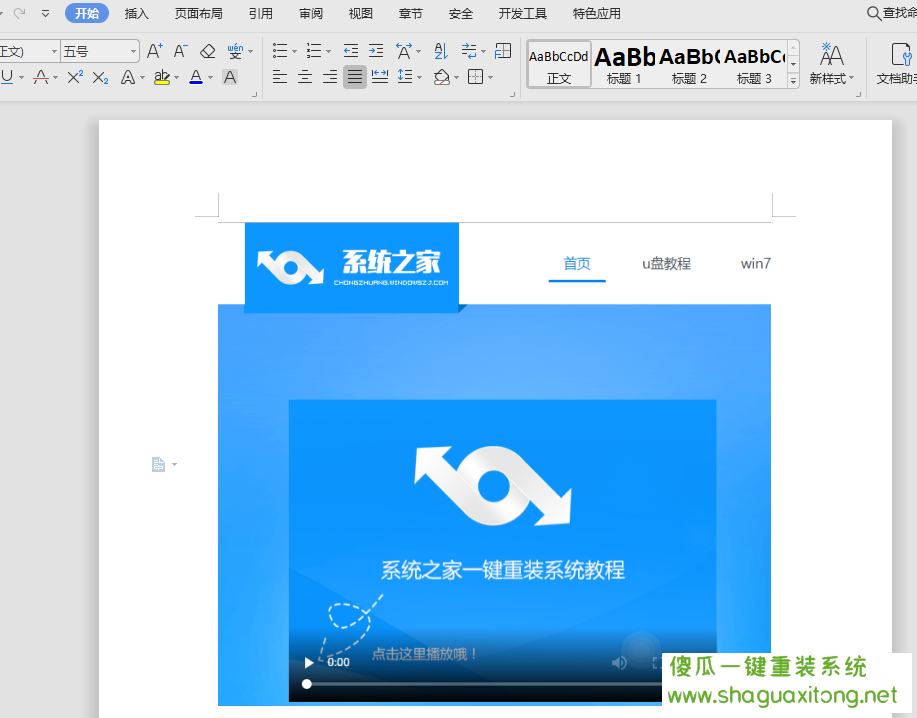
Task: Set paragraph to center alignment
Action: (x=305, y=77)
